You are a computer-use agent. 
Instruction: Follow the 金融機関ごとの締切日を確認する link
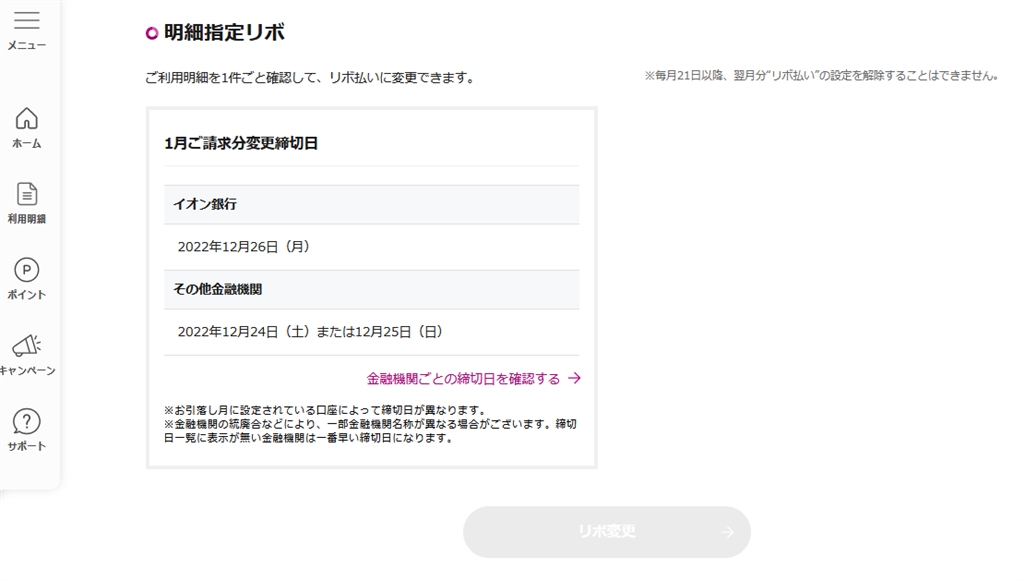tap(463, 379)
